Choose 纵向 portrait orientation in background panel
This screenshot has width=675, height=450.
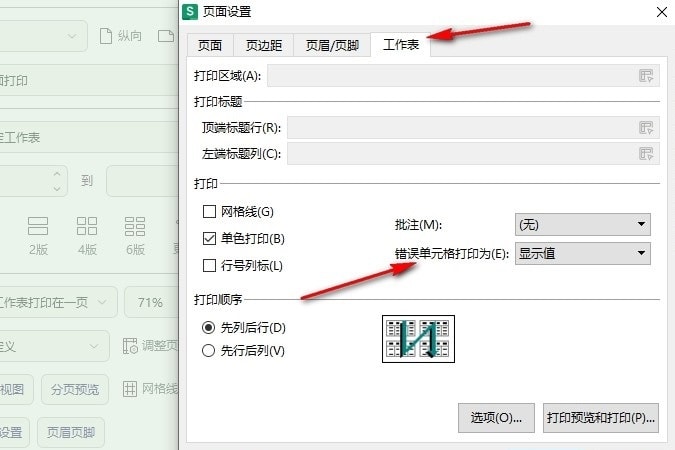[120, 36]
